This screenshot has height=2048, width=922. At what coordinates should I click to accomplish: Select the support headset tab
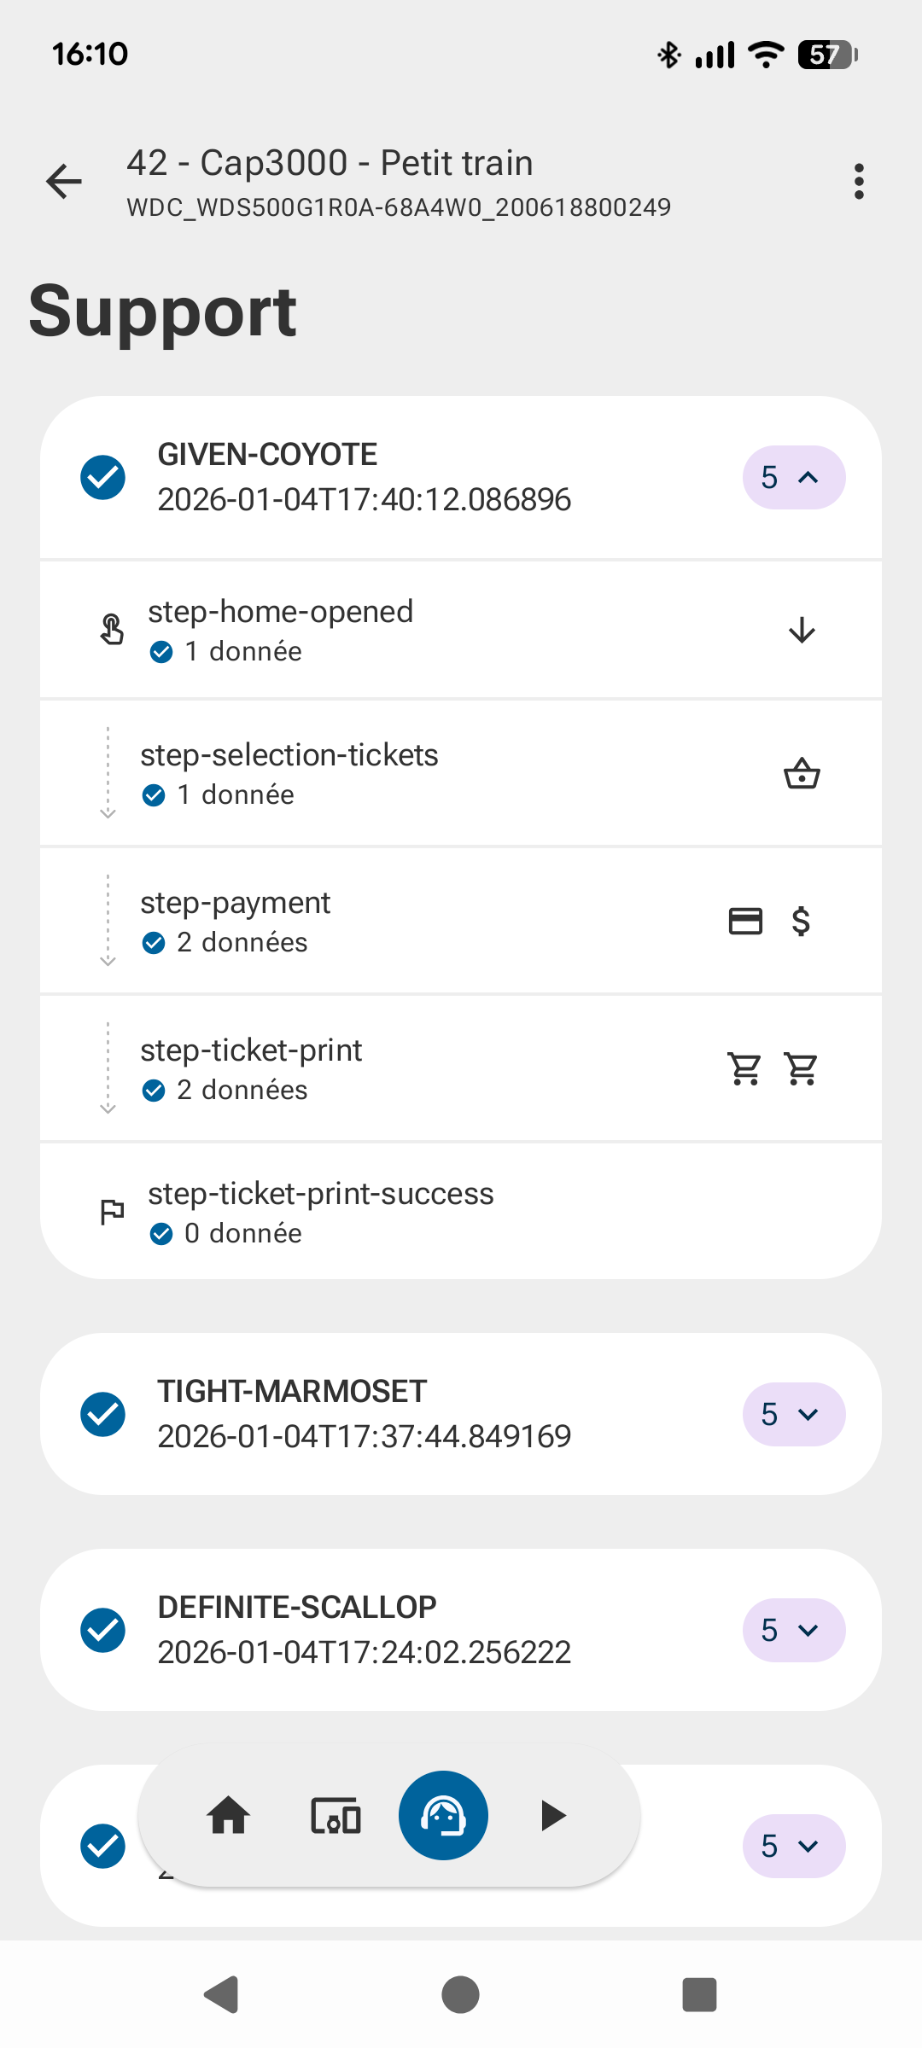tap(443, 1815)
